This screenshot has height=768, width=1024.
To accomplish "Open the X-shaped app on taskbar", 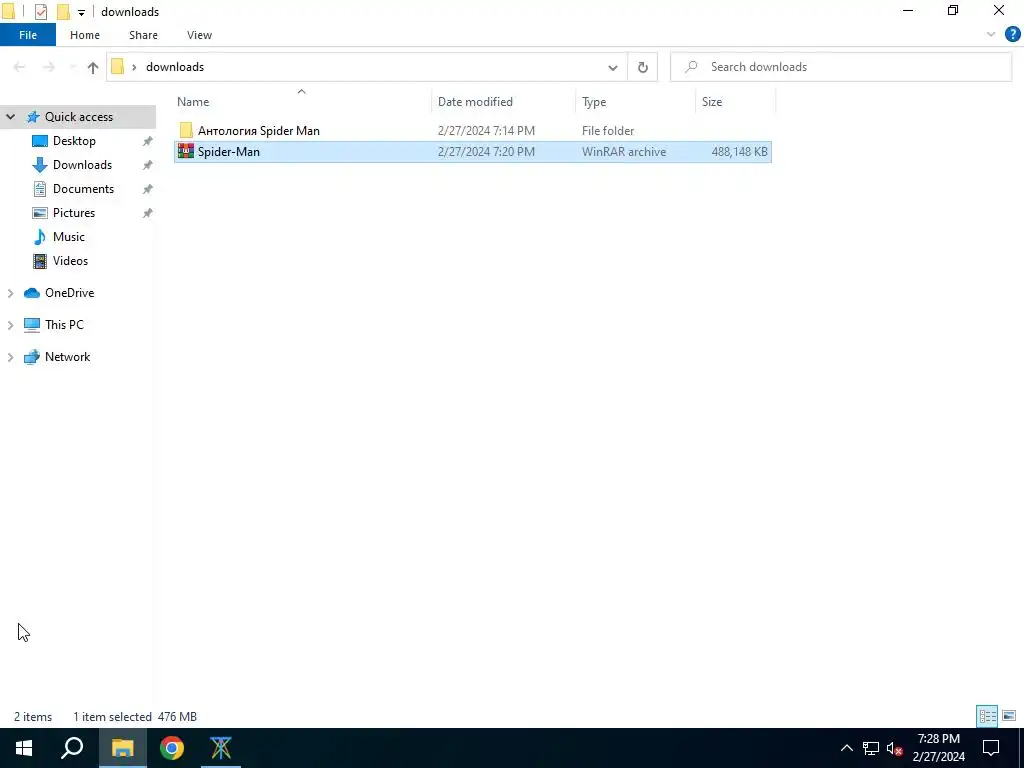I will tap(221, 748).
